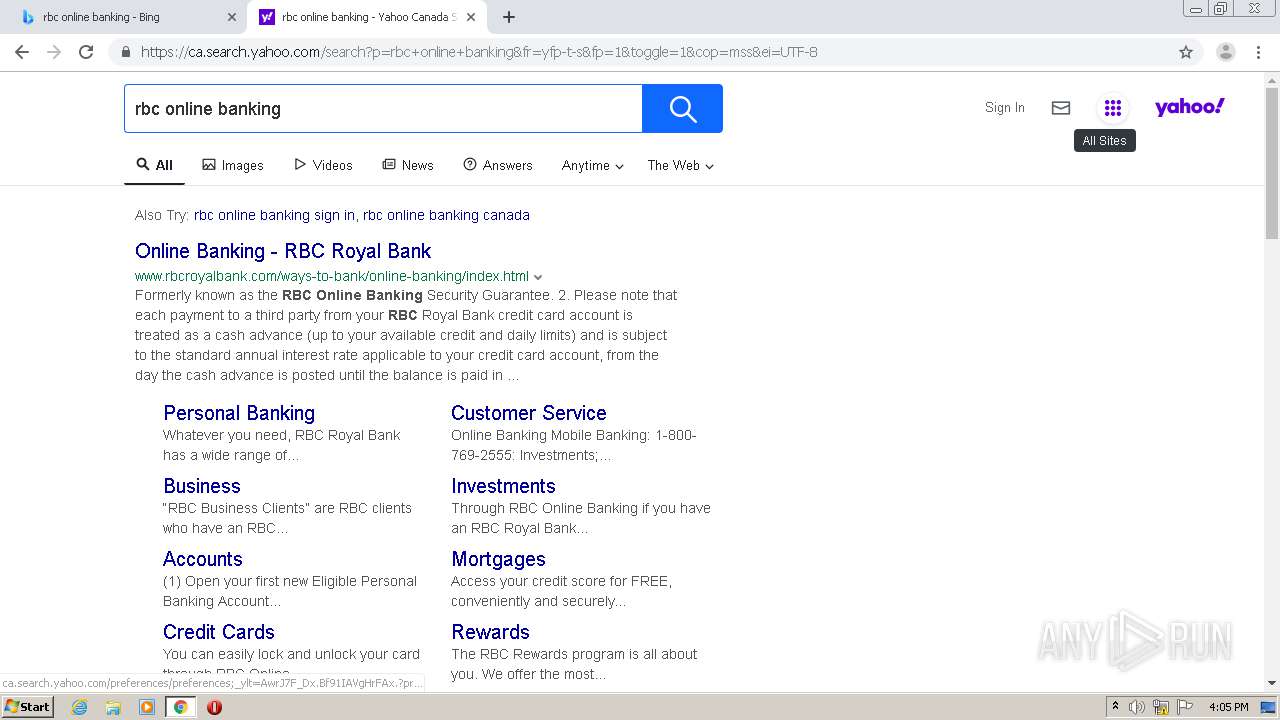Open the Chrome profile avatar
The image size is (1280, 720).
coord(1225,52)
